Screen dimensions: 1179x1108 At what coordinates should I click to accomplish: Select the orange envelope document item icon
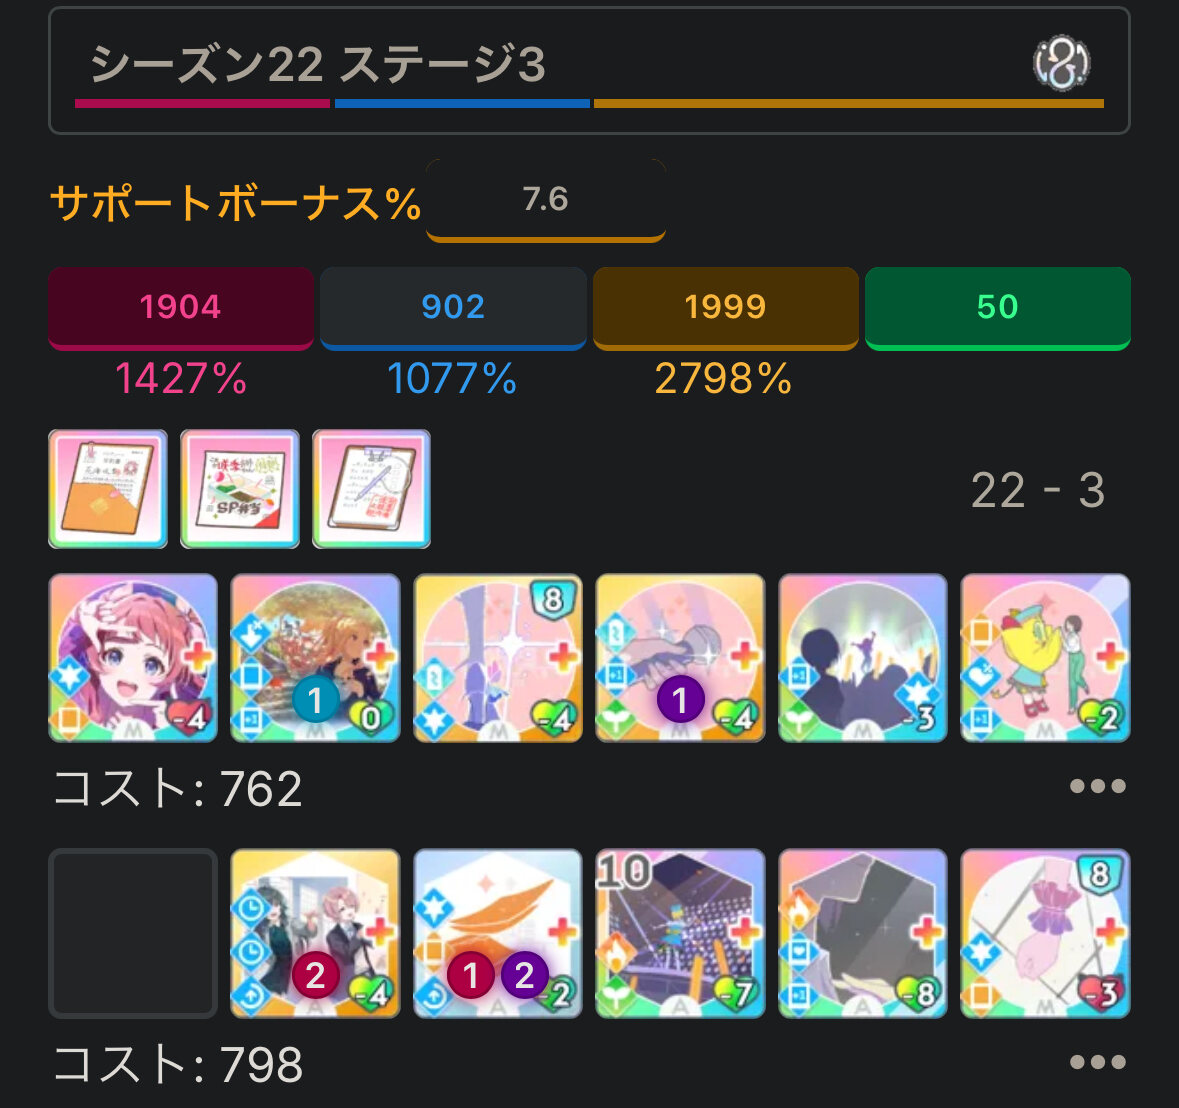(108, 489)
